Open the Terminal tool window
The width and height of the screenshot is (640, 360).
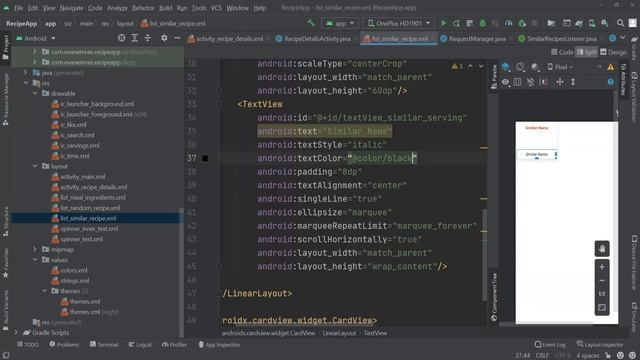click(x=104, y=345)
